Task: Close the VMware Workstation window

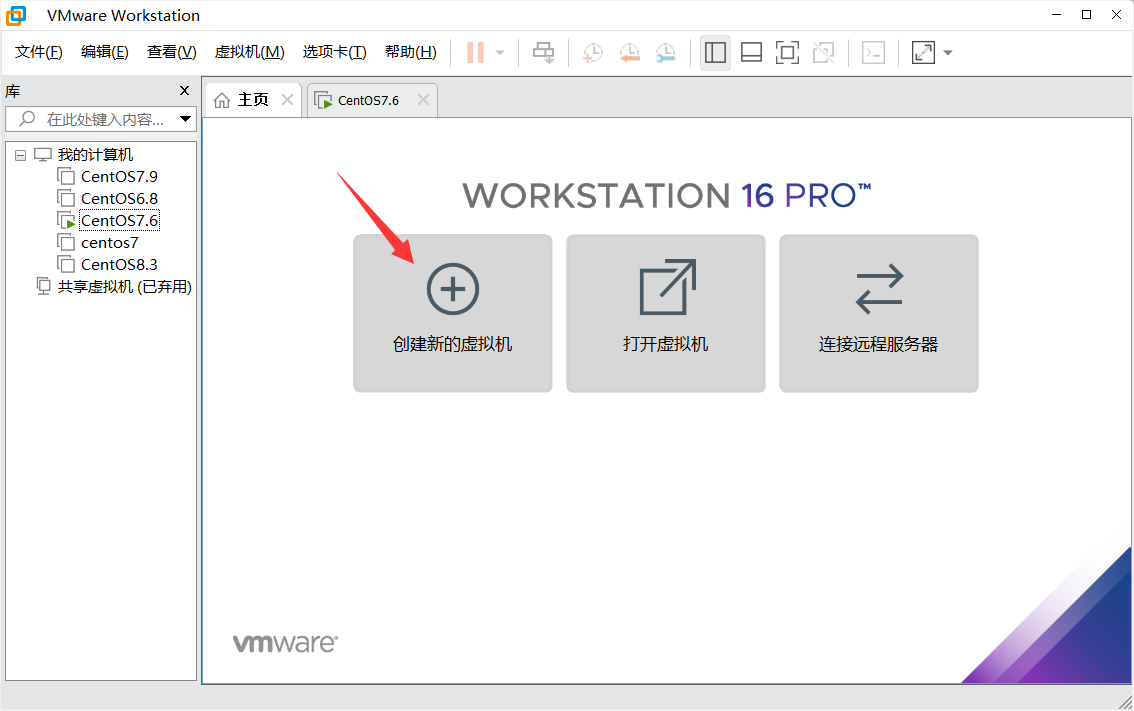Action: (x=1116, y=15)
